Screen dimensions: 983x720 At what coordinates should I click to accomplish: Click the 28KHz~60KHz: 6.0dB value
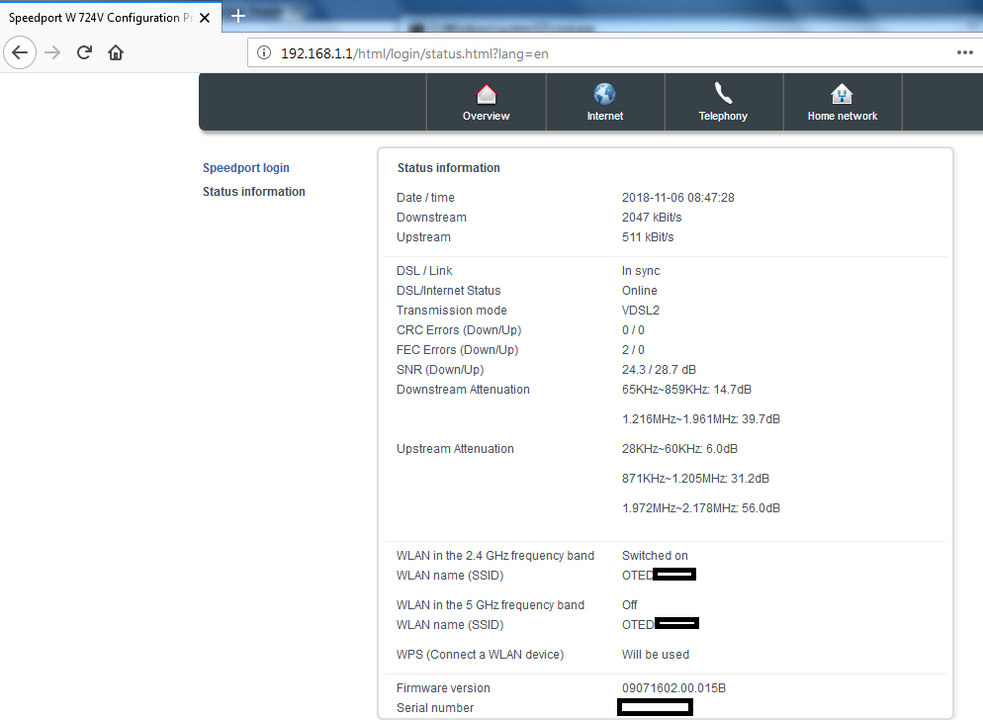click(x=680, y=449)
